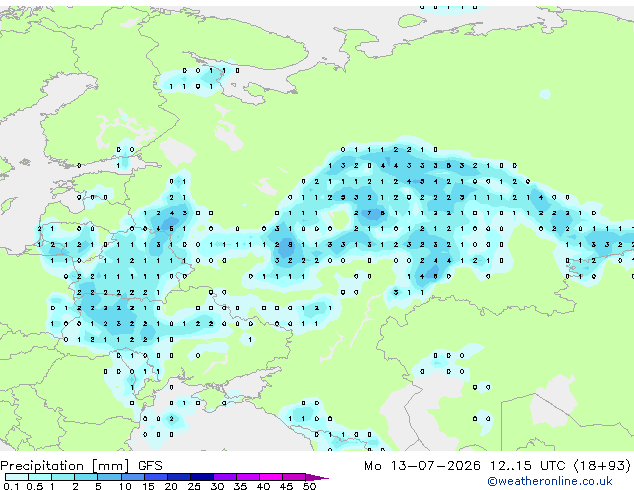634x490 pixels.
Task: Click the "Precipitation [mm] GFS" title text
Action: 81,466
